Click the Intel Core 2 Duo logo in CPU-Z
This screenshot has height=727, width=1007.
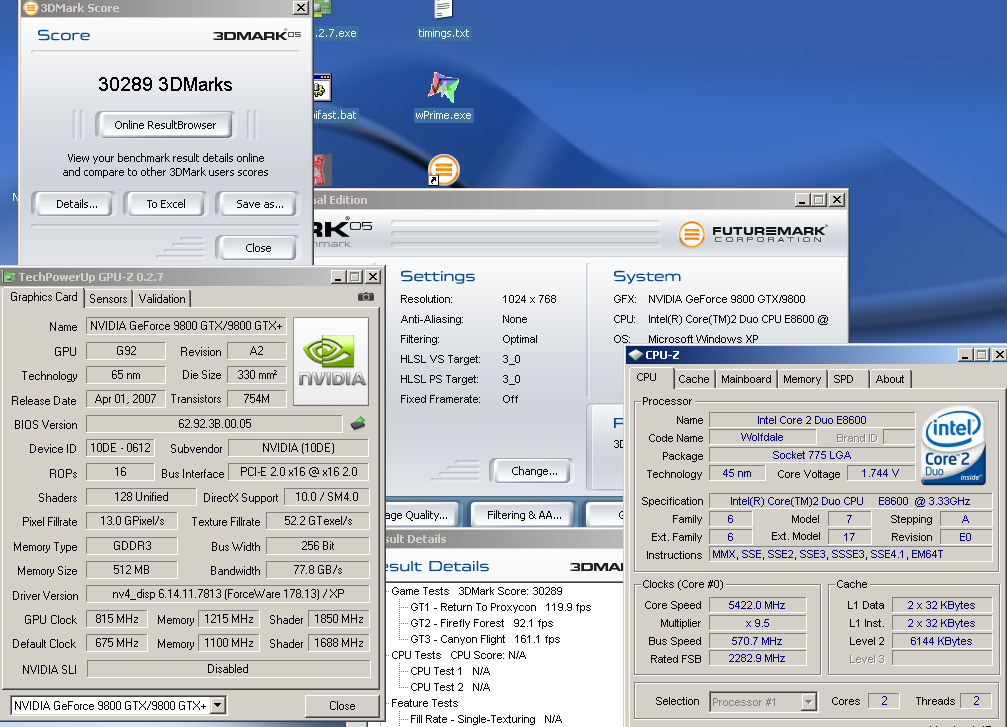(954, 447)
